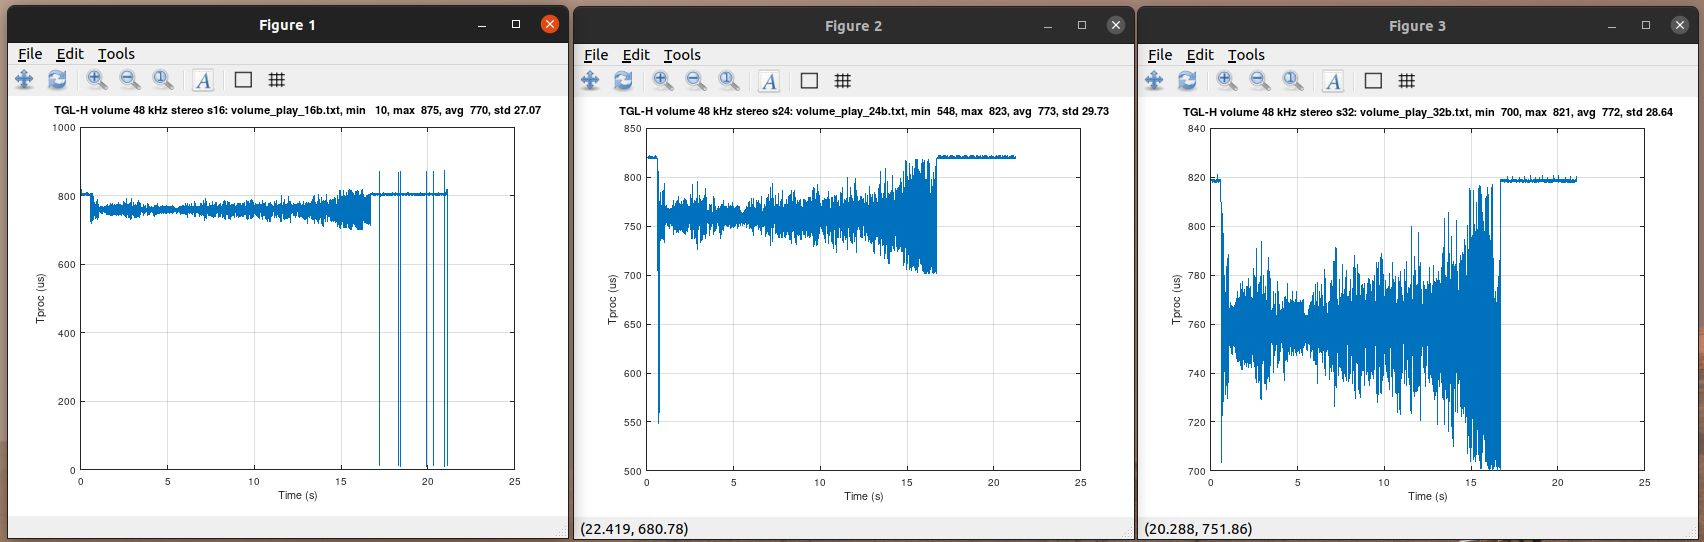Activate Zoom In tool in Figure 2
The height and width of the screenshot is (542, 1704).
pos(663,81)
